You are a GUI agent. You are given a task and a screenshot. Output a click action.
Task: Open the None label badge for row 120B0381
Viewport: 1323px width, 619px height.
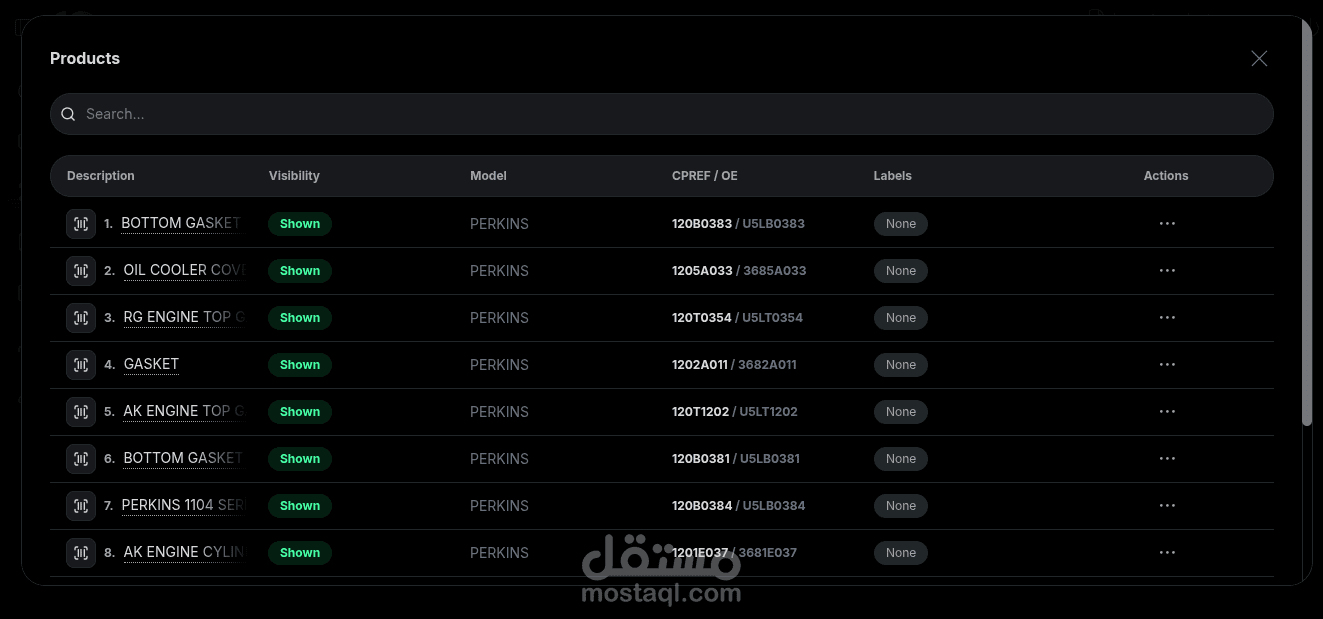(x=901, y=459)
